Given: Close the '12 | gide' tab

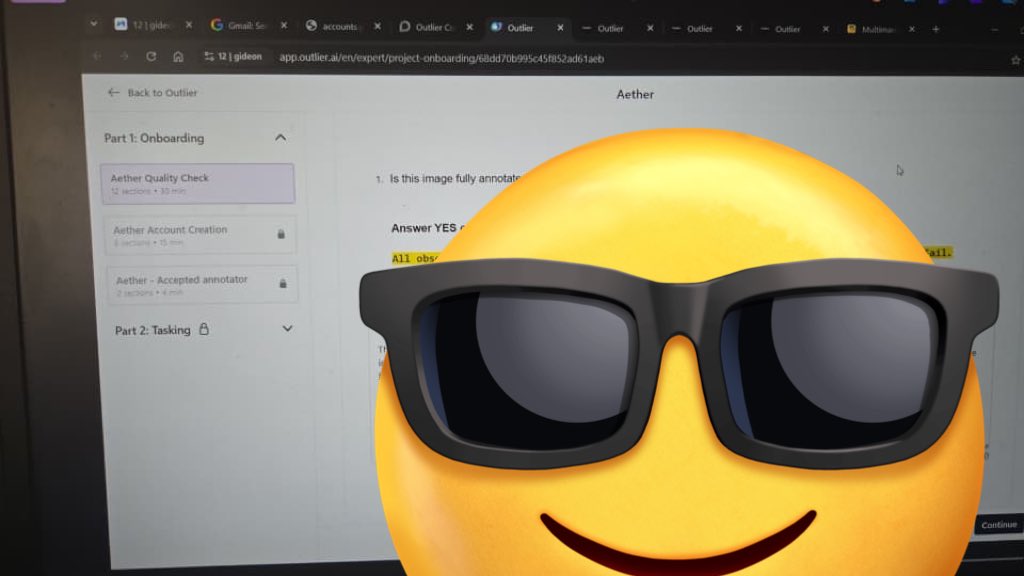Looking at the screenshot, I should [x=189, y=25].
